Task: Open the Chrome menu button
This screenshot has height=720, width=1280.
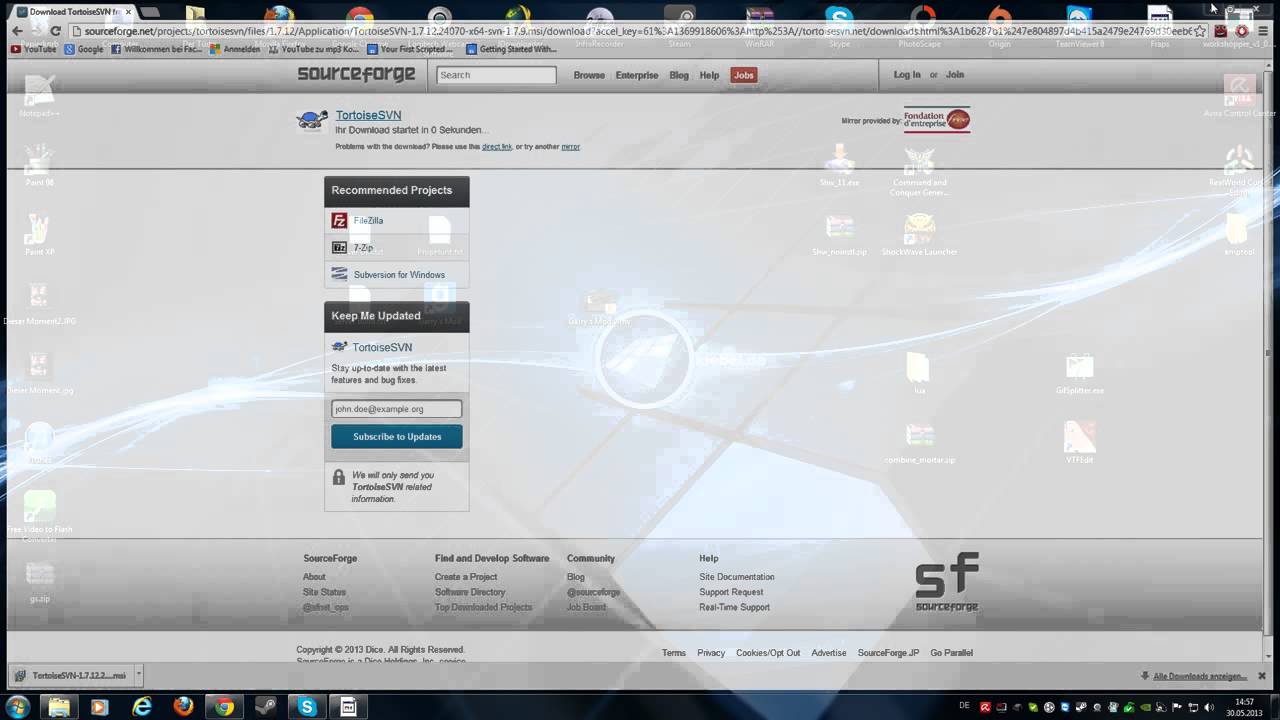Action: (x=1263, y=31)
